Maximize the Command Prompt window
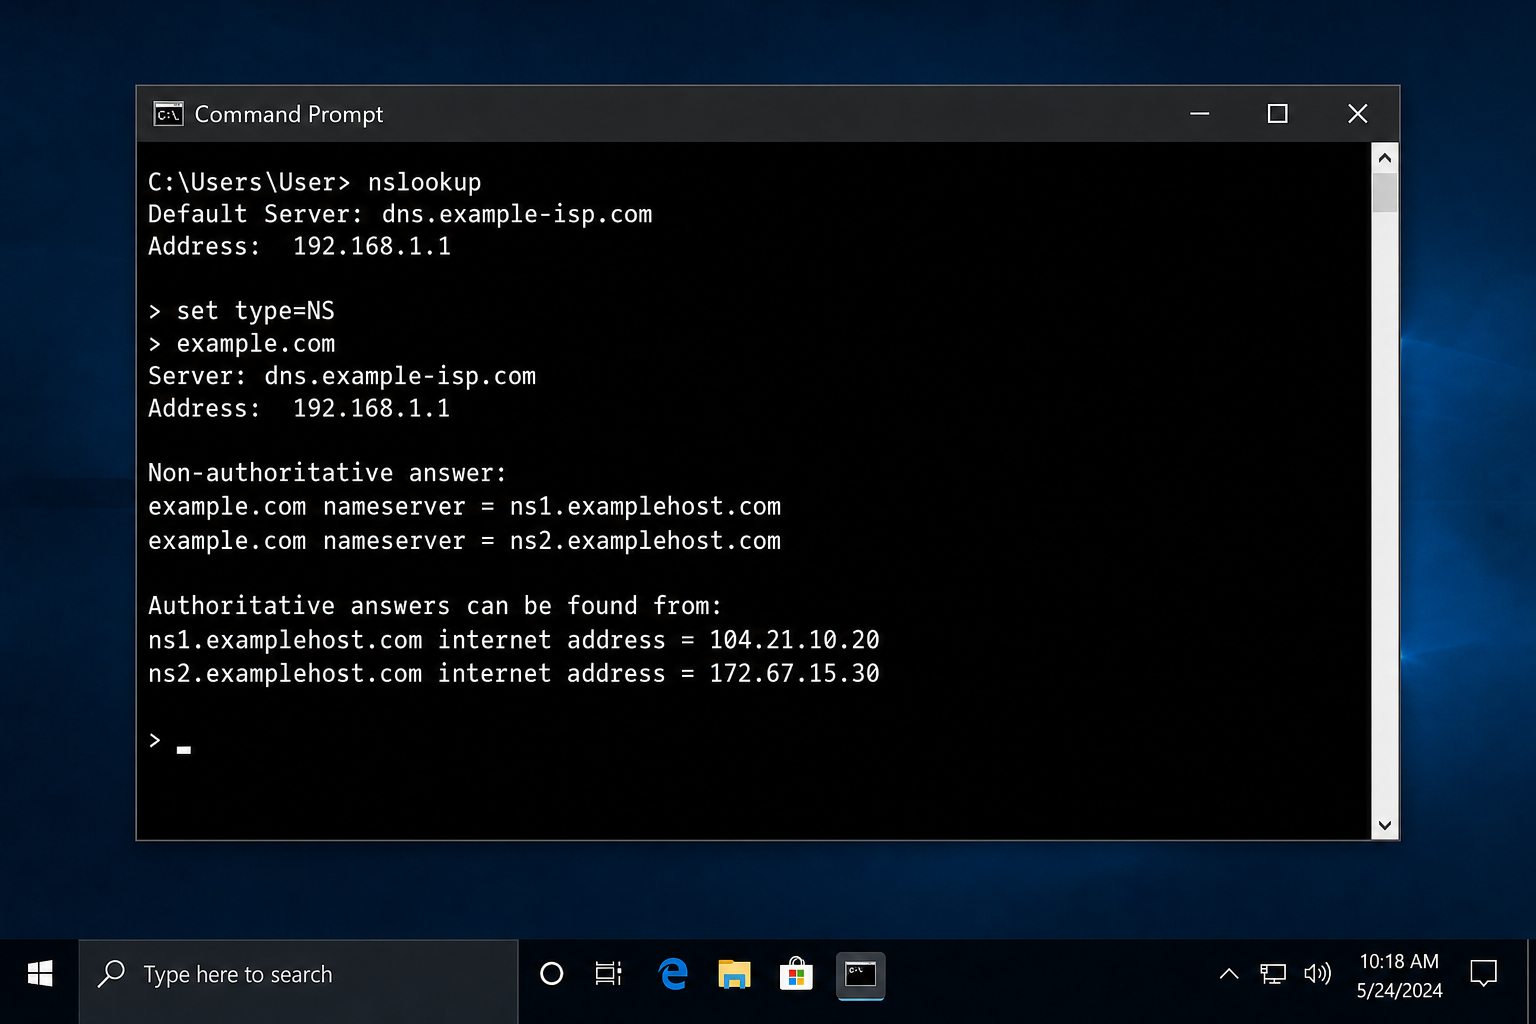 coord(1277,114)
